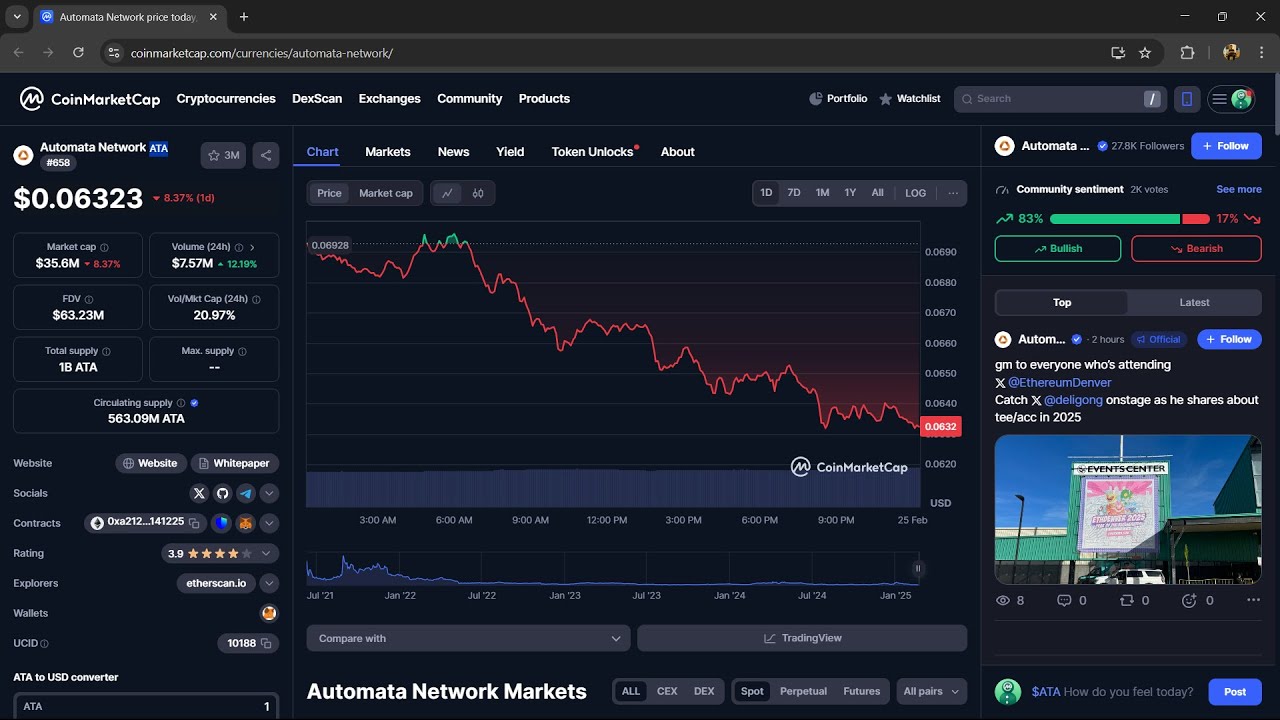Add Automata Network to watchlist star button
Screen dimensions: 1280x720
coord(223,155)
